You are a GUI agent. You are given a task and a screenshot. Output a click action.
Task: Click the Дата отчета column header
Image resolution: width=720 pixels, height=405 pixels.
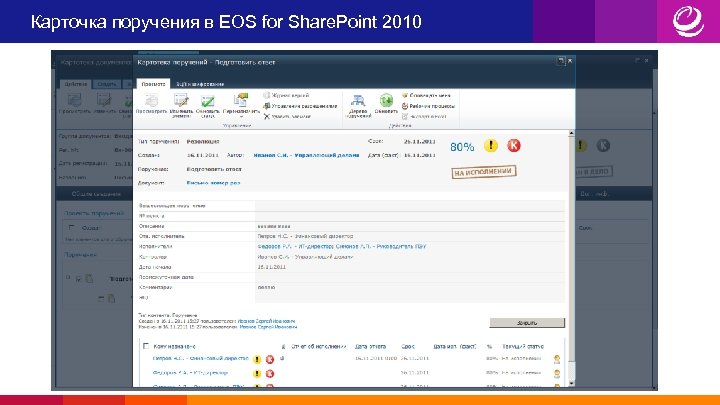click(x=370, y=346)
